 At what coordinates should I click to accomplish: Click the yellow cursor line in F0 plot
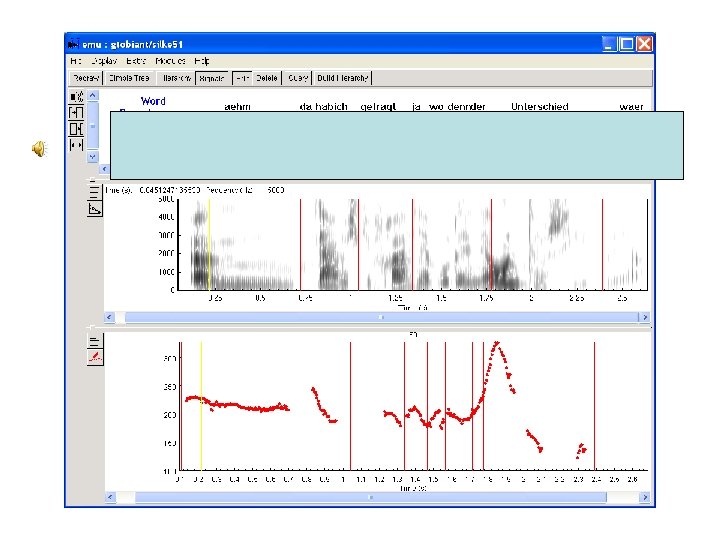tap(201, 406)
